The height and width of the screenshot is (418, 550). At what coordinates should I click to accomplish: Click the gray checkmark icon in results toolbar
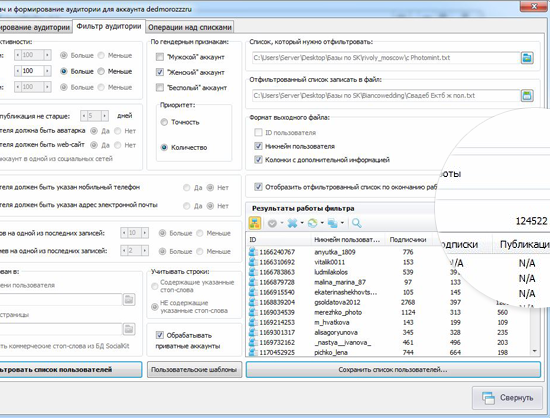click(x=272, y=223)
